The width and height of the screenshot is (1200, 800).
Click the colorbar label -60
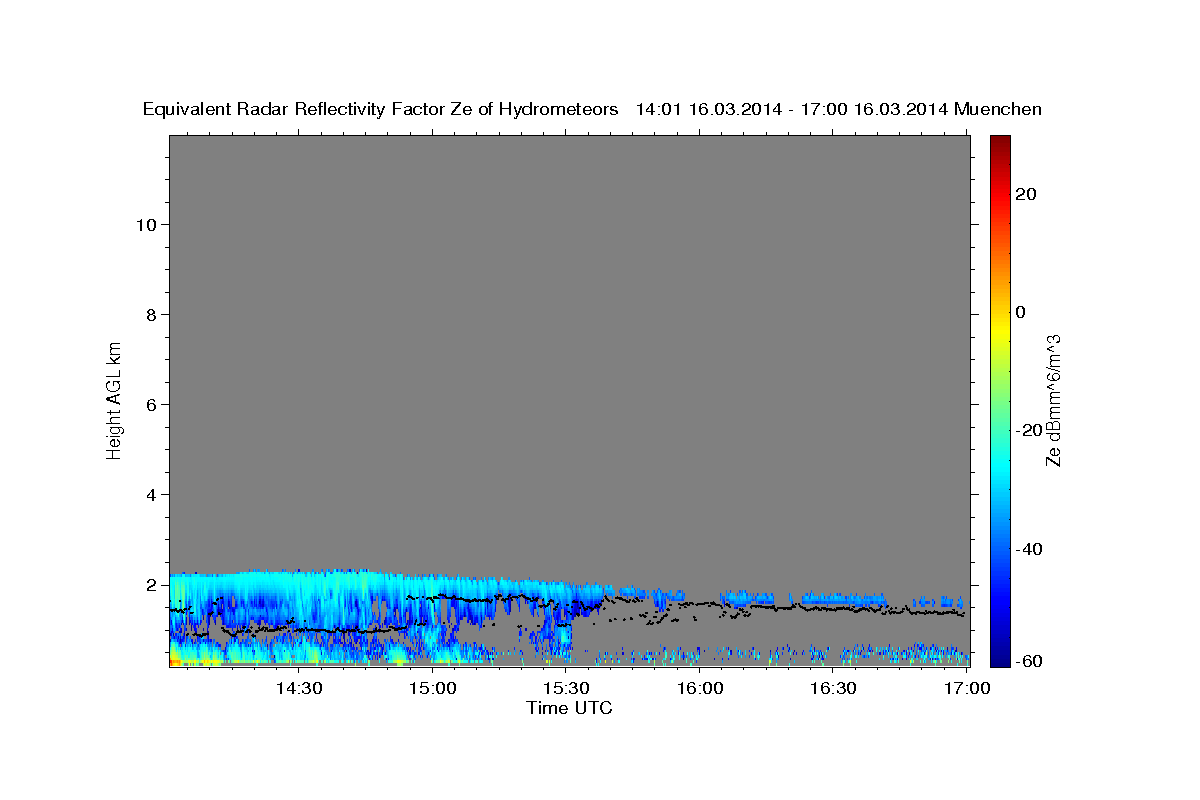[1027, 661]
